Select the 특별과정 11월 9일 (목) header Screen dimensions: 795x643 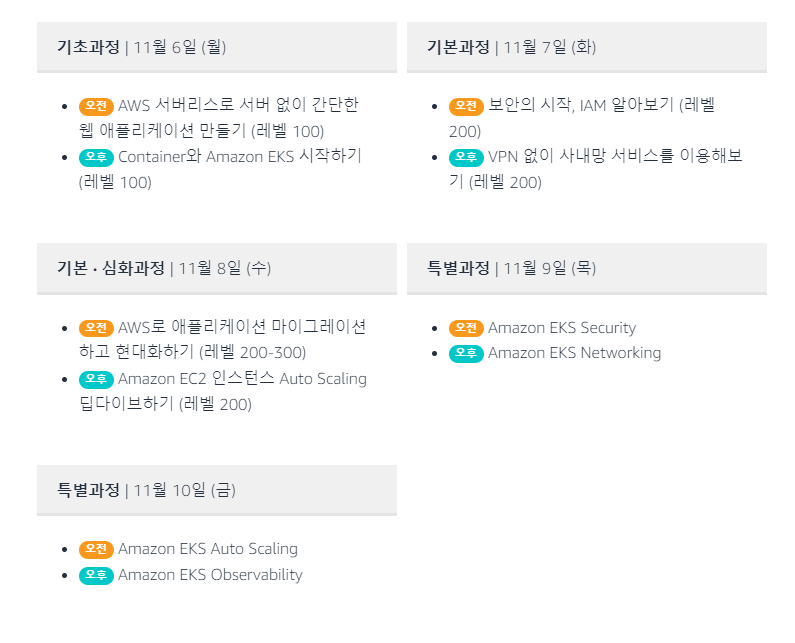[x=587, y=268]
